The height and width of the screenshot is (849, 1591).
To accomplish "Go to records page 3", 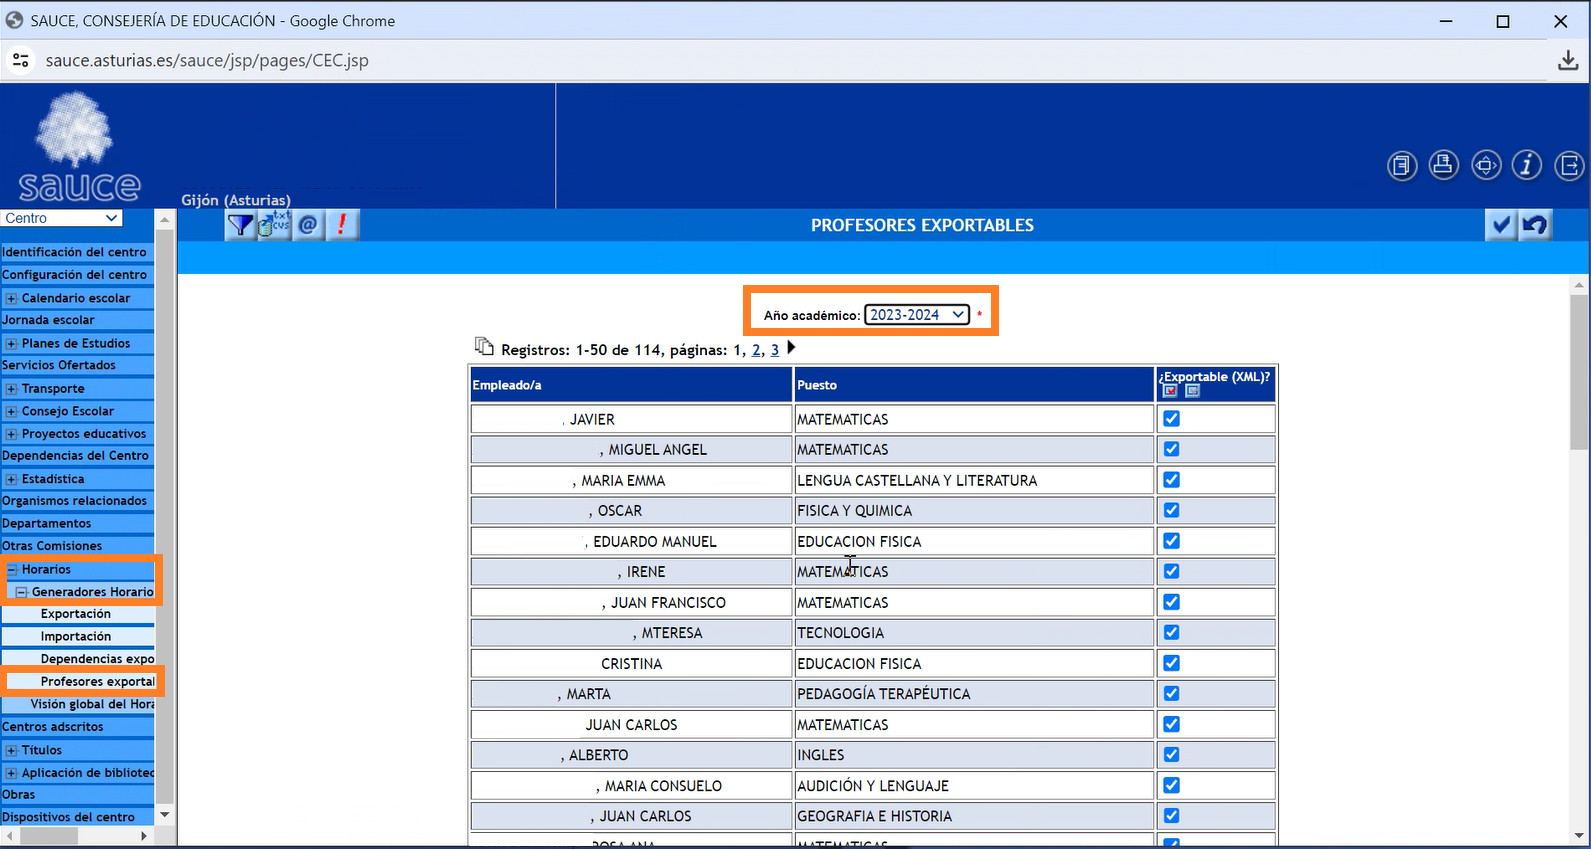I will pyautogui.click(x=774, y=350).
